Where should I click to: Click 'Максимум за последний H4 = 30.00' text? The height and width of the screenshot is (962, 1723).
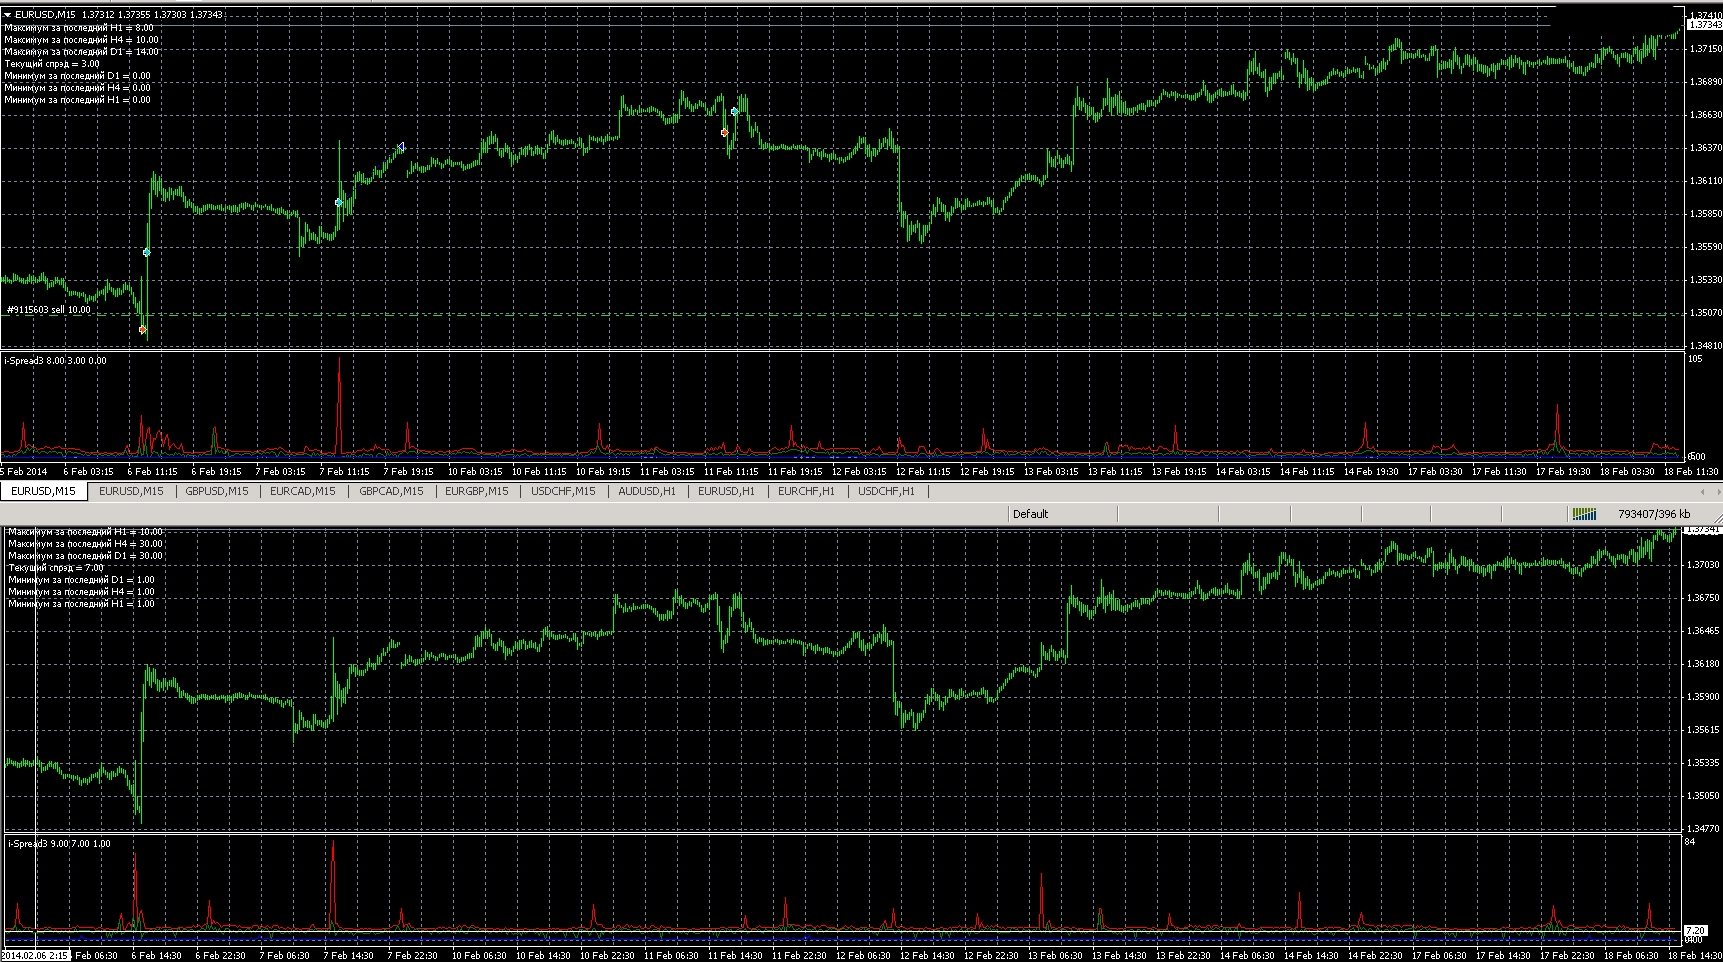(85, 544)
